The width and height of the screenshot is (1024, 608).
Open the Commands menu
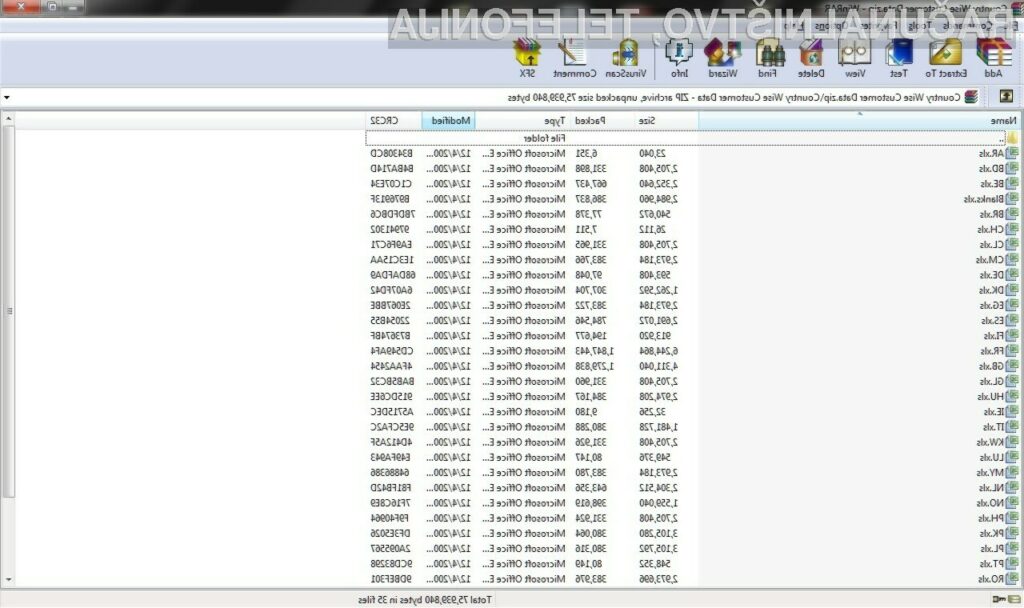point(965,25)
